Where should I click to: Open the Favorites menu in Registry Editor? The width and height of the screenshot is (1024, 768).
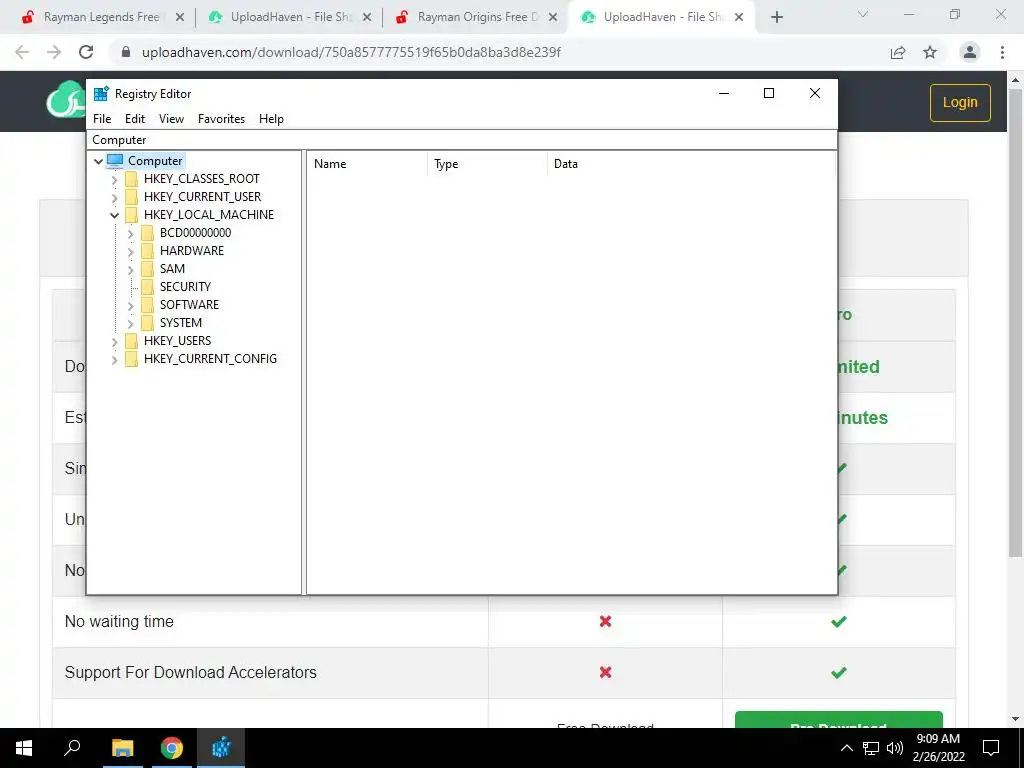221,119
